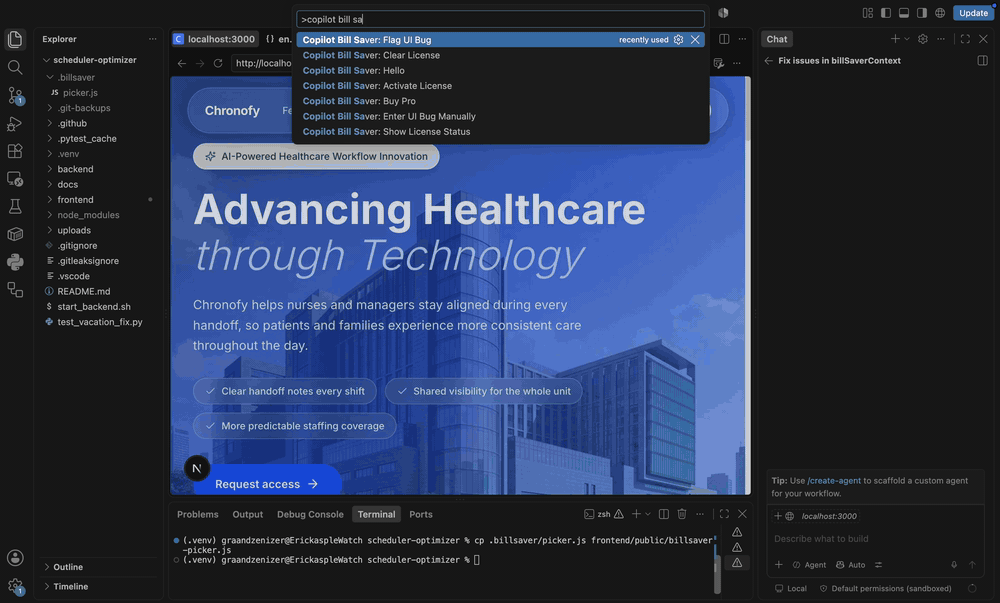Open new terminal profile dropdown arrow
The width and height of the screenshot is (1000, 603).
tap(648, 514)
